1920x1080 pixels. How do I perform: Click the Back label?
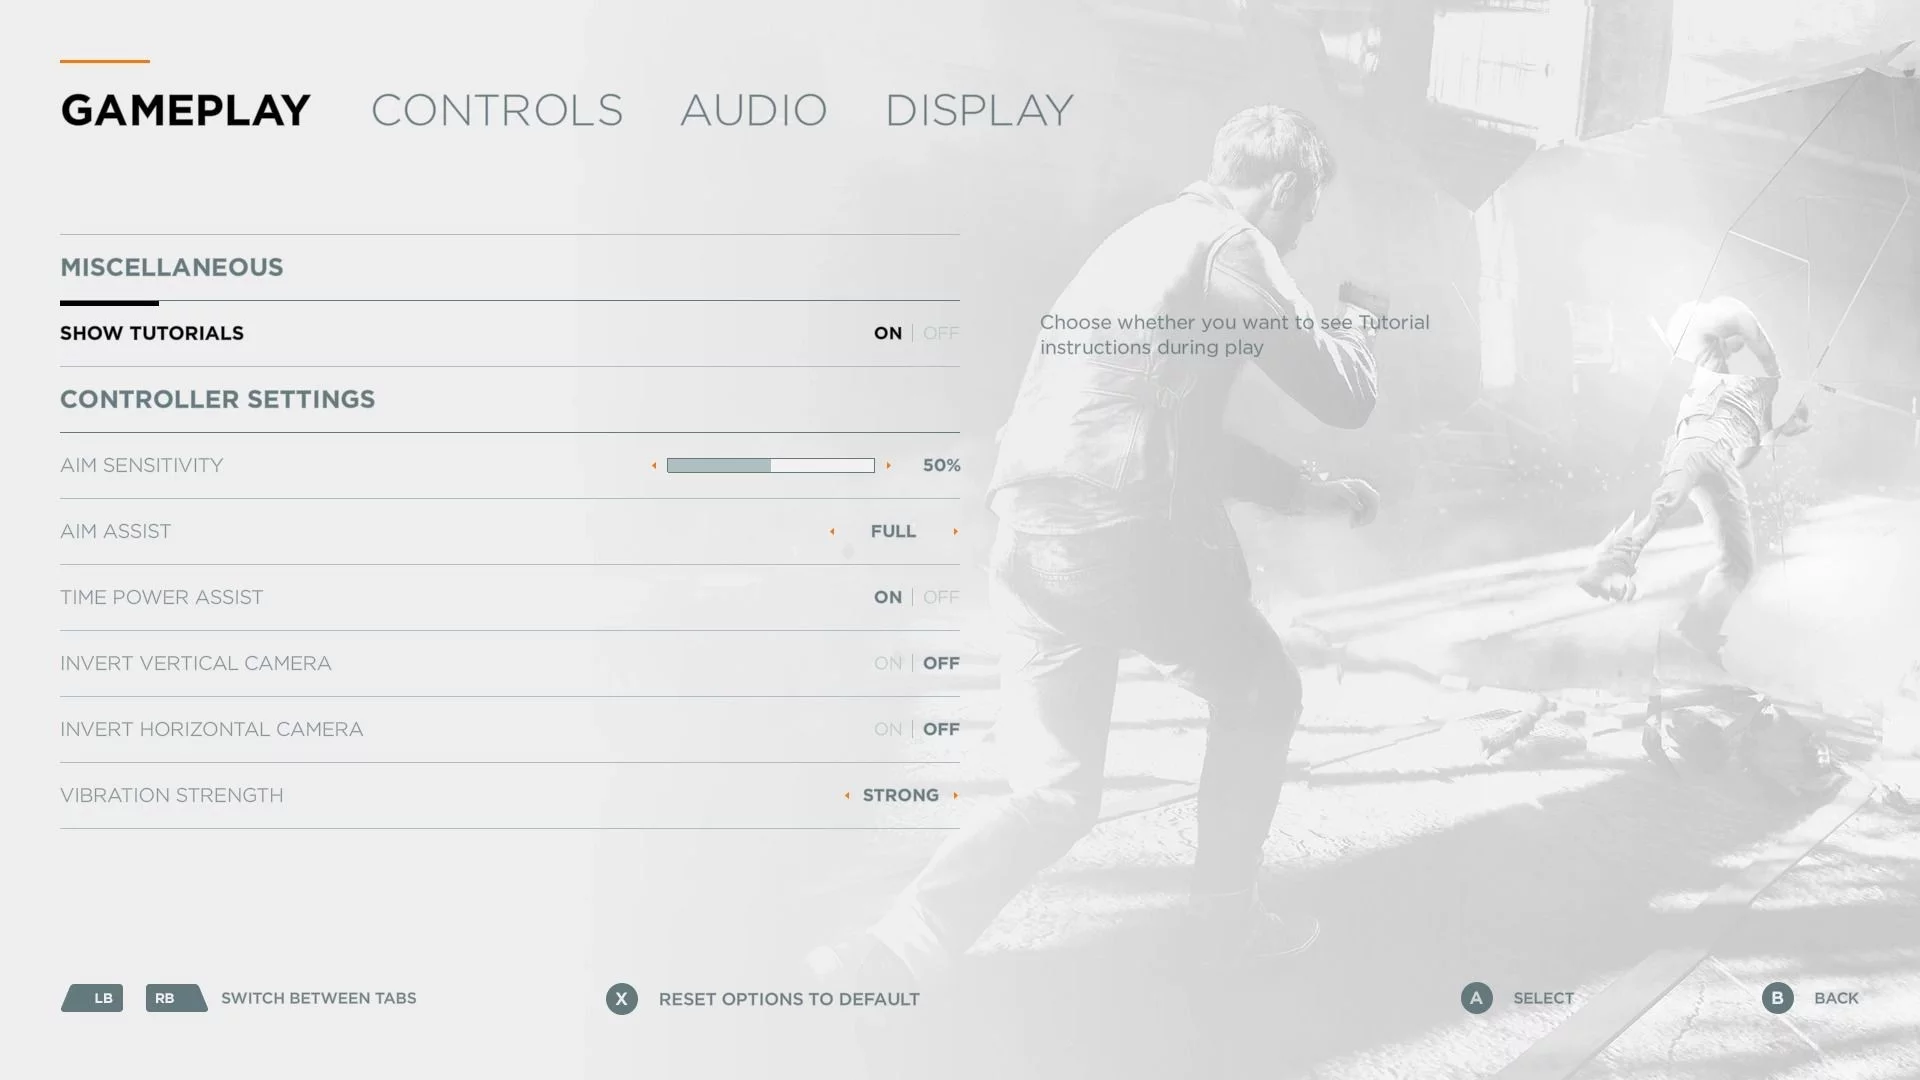point(1836,998)
